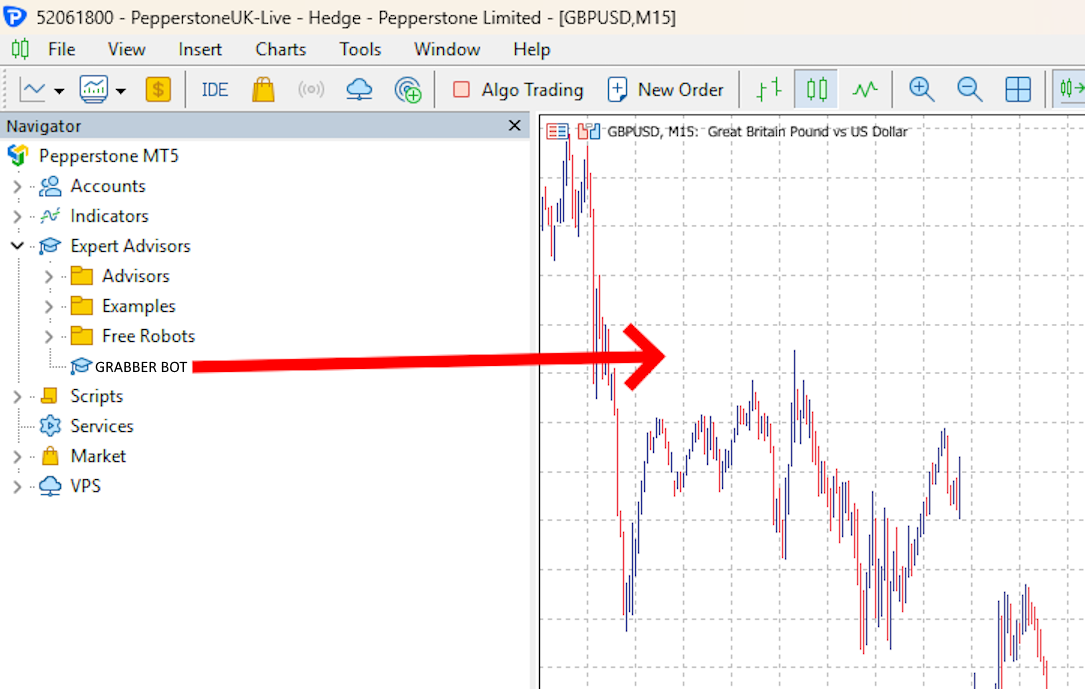Switch to line chart view icon
This screenshot has width=1085, height=689.
tap(864, 89)
